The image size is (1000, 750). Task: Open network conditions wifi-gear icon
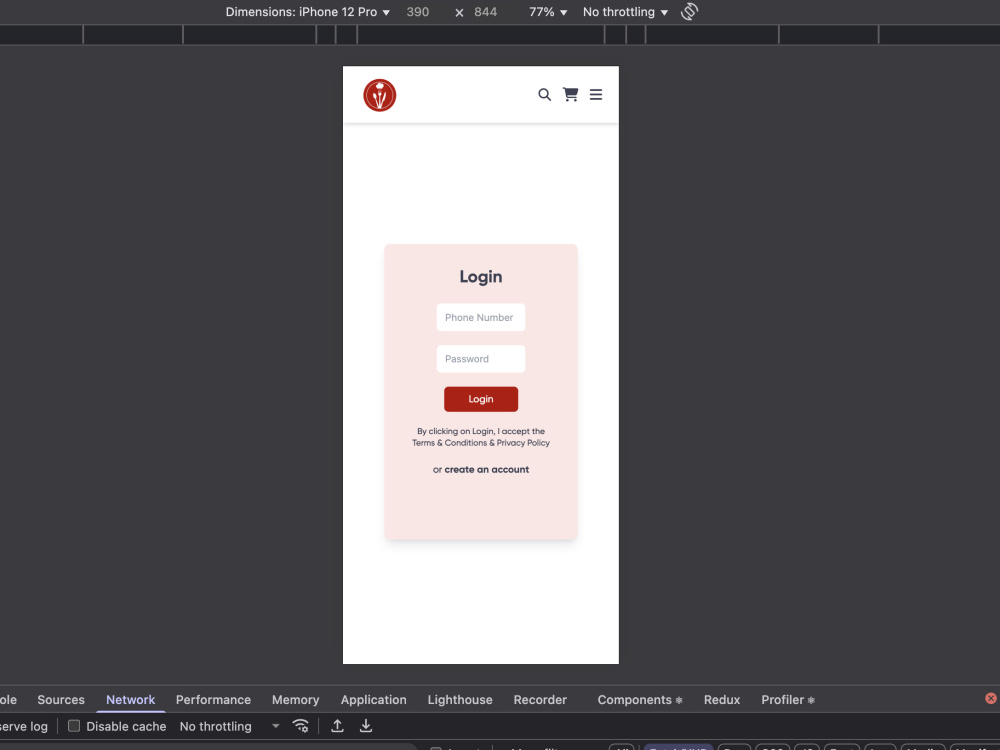point(300,726)
